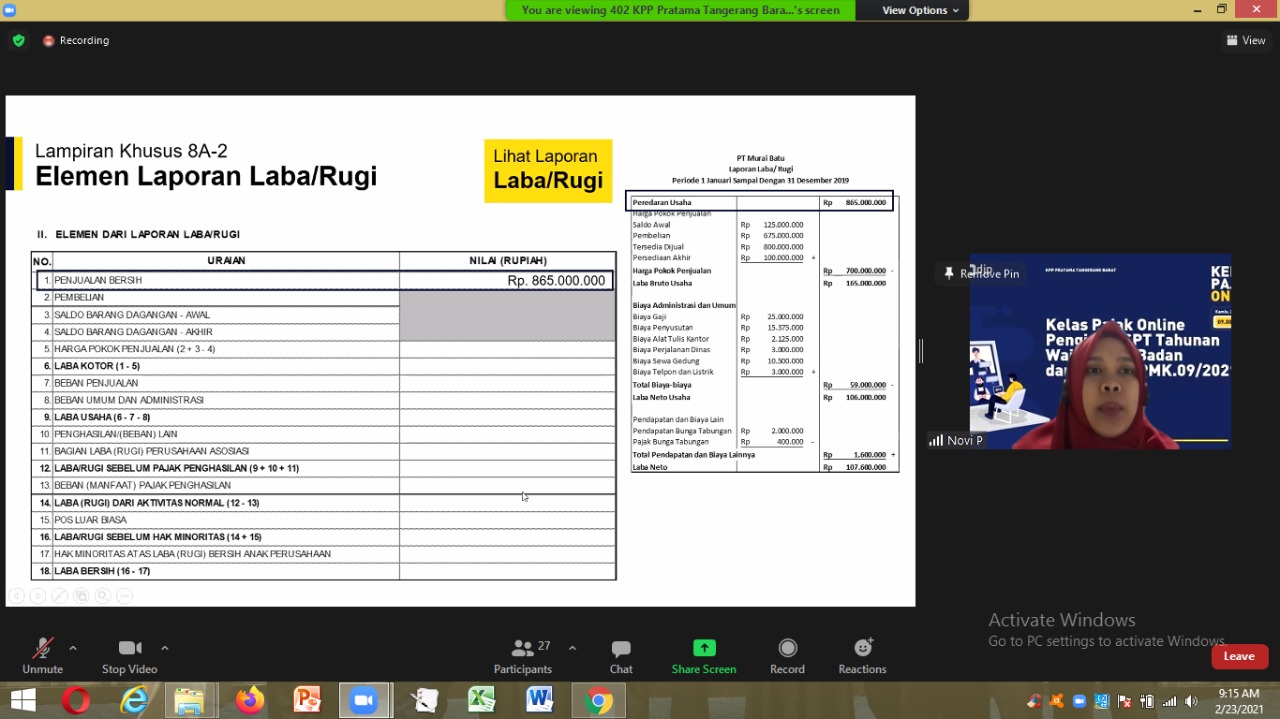
Task: Open Google Chrome from the taskbar
Action: click(x=599, y=700)
